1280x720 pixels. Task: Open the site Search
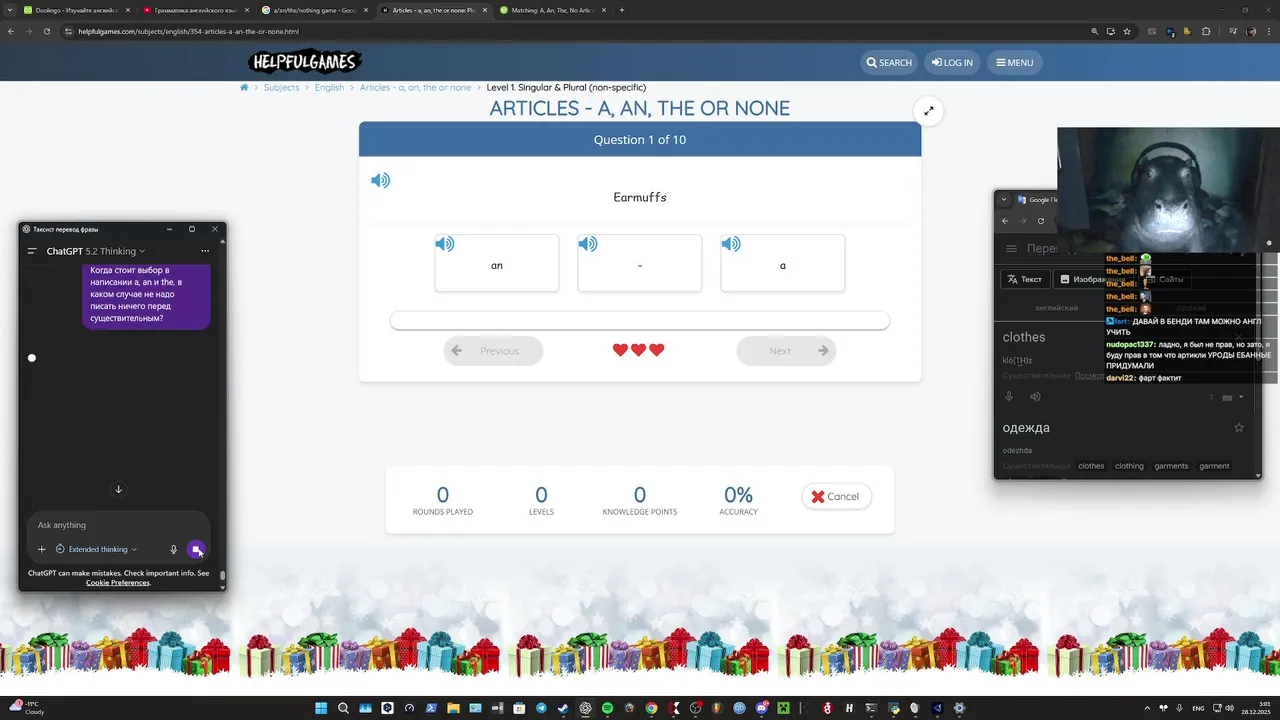[889, 62]
